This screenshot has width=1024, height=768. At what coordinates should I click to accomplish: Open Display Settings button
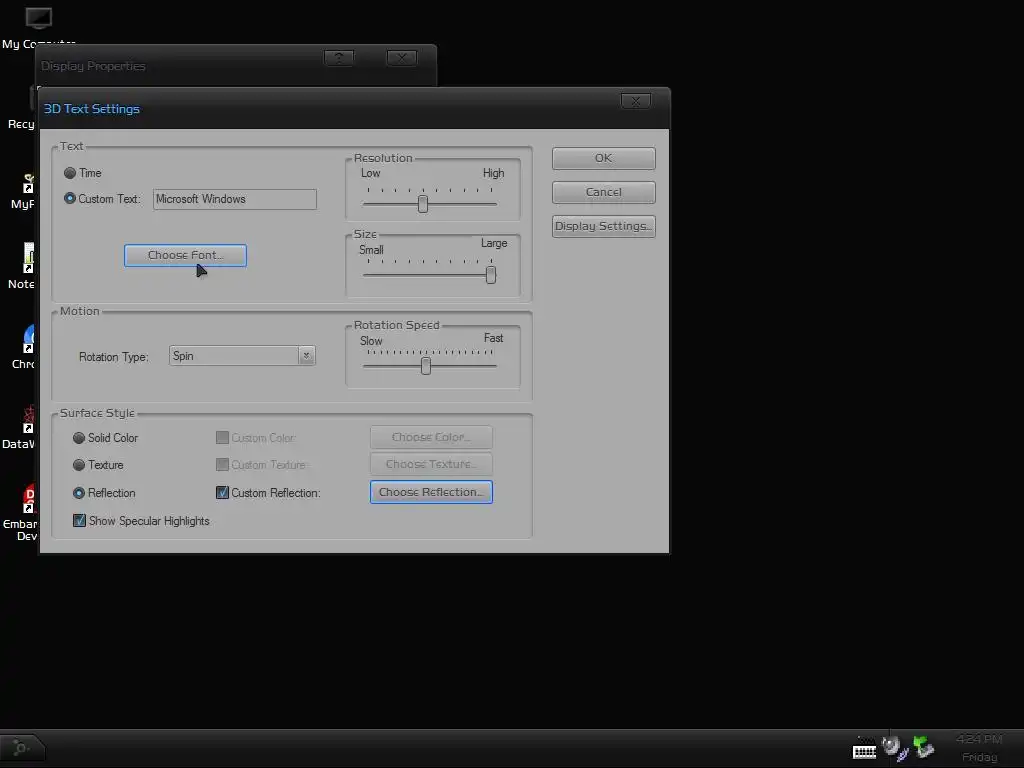[603, 226]
